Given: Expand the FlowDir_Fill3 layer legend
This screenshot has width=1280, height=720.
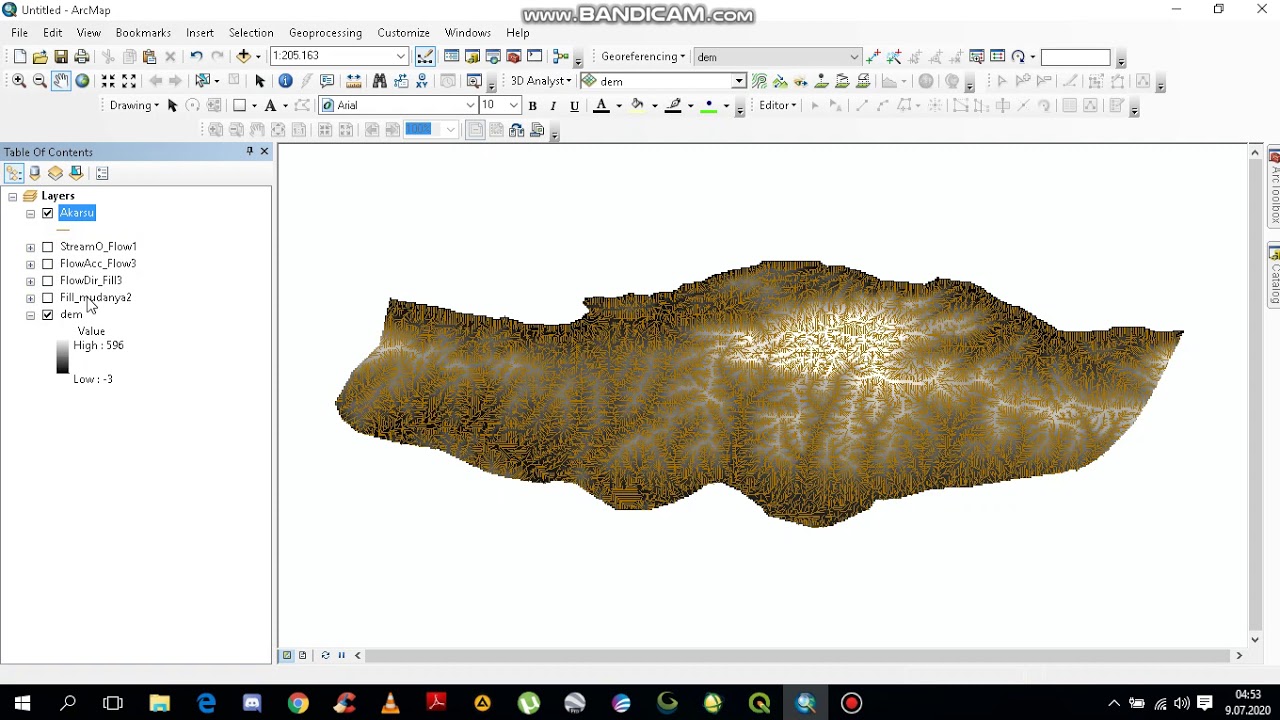Looking at the screenshot, I should 30,281.
